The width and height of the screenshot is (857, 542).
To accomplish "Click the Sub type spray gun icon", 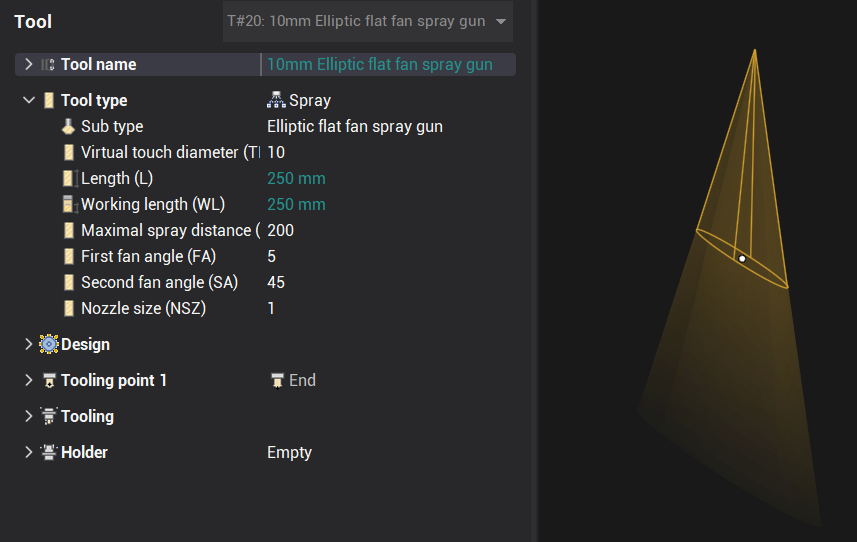I will tap(68, 126).
